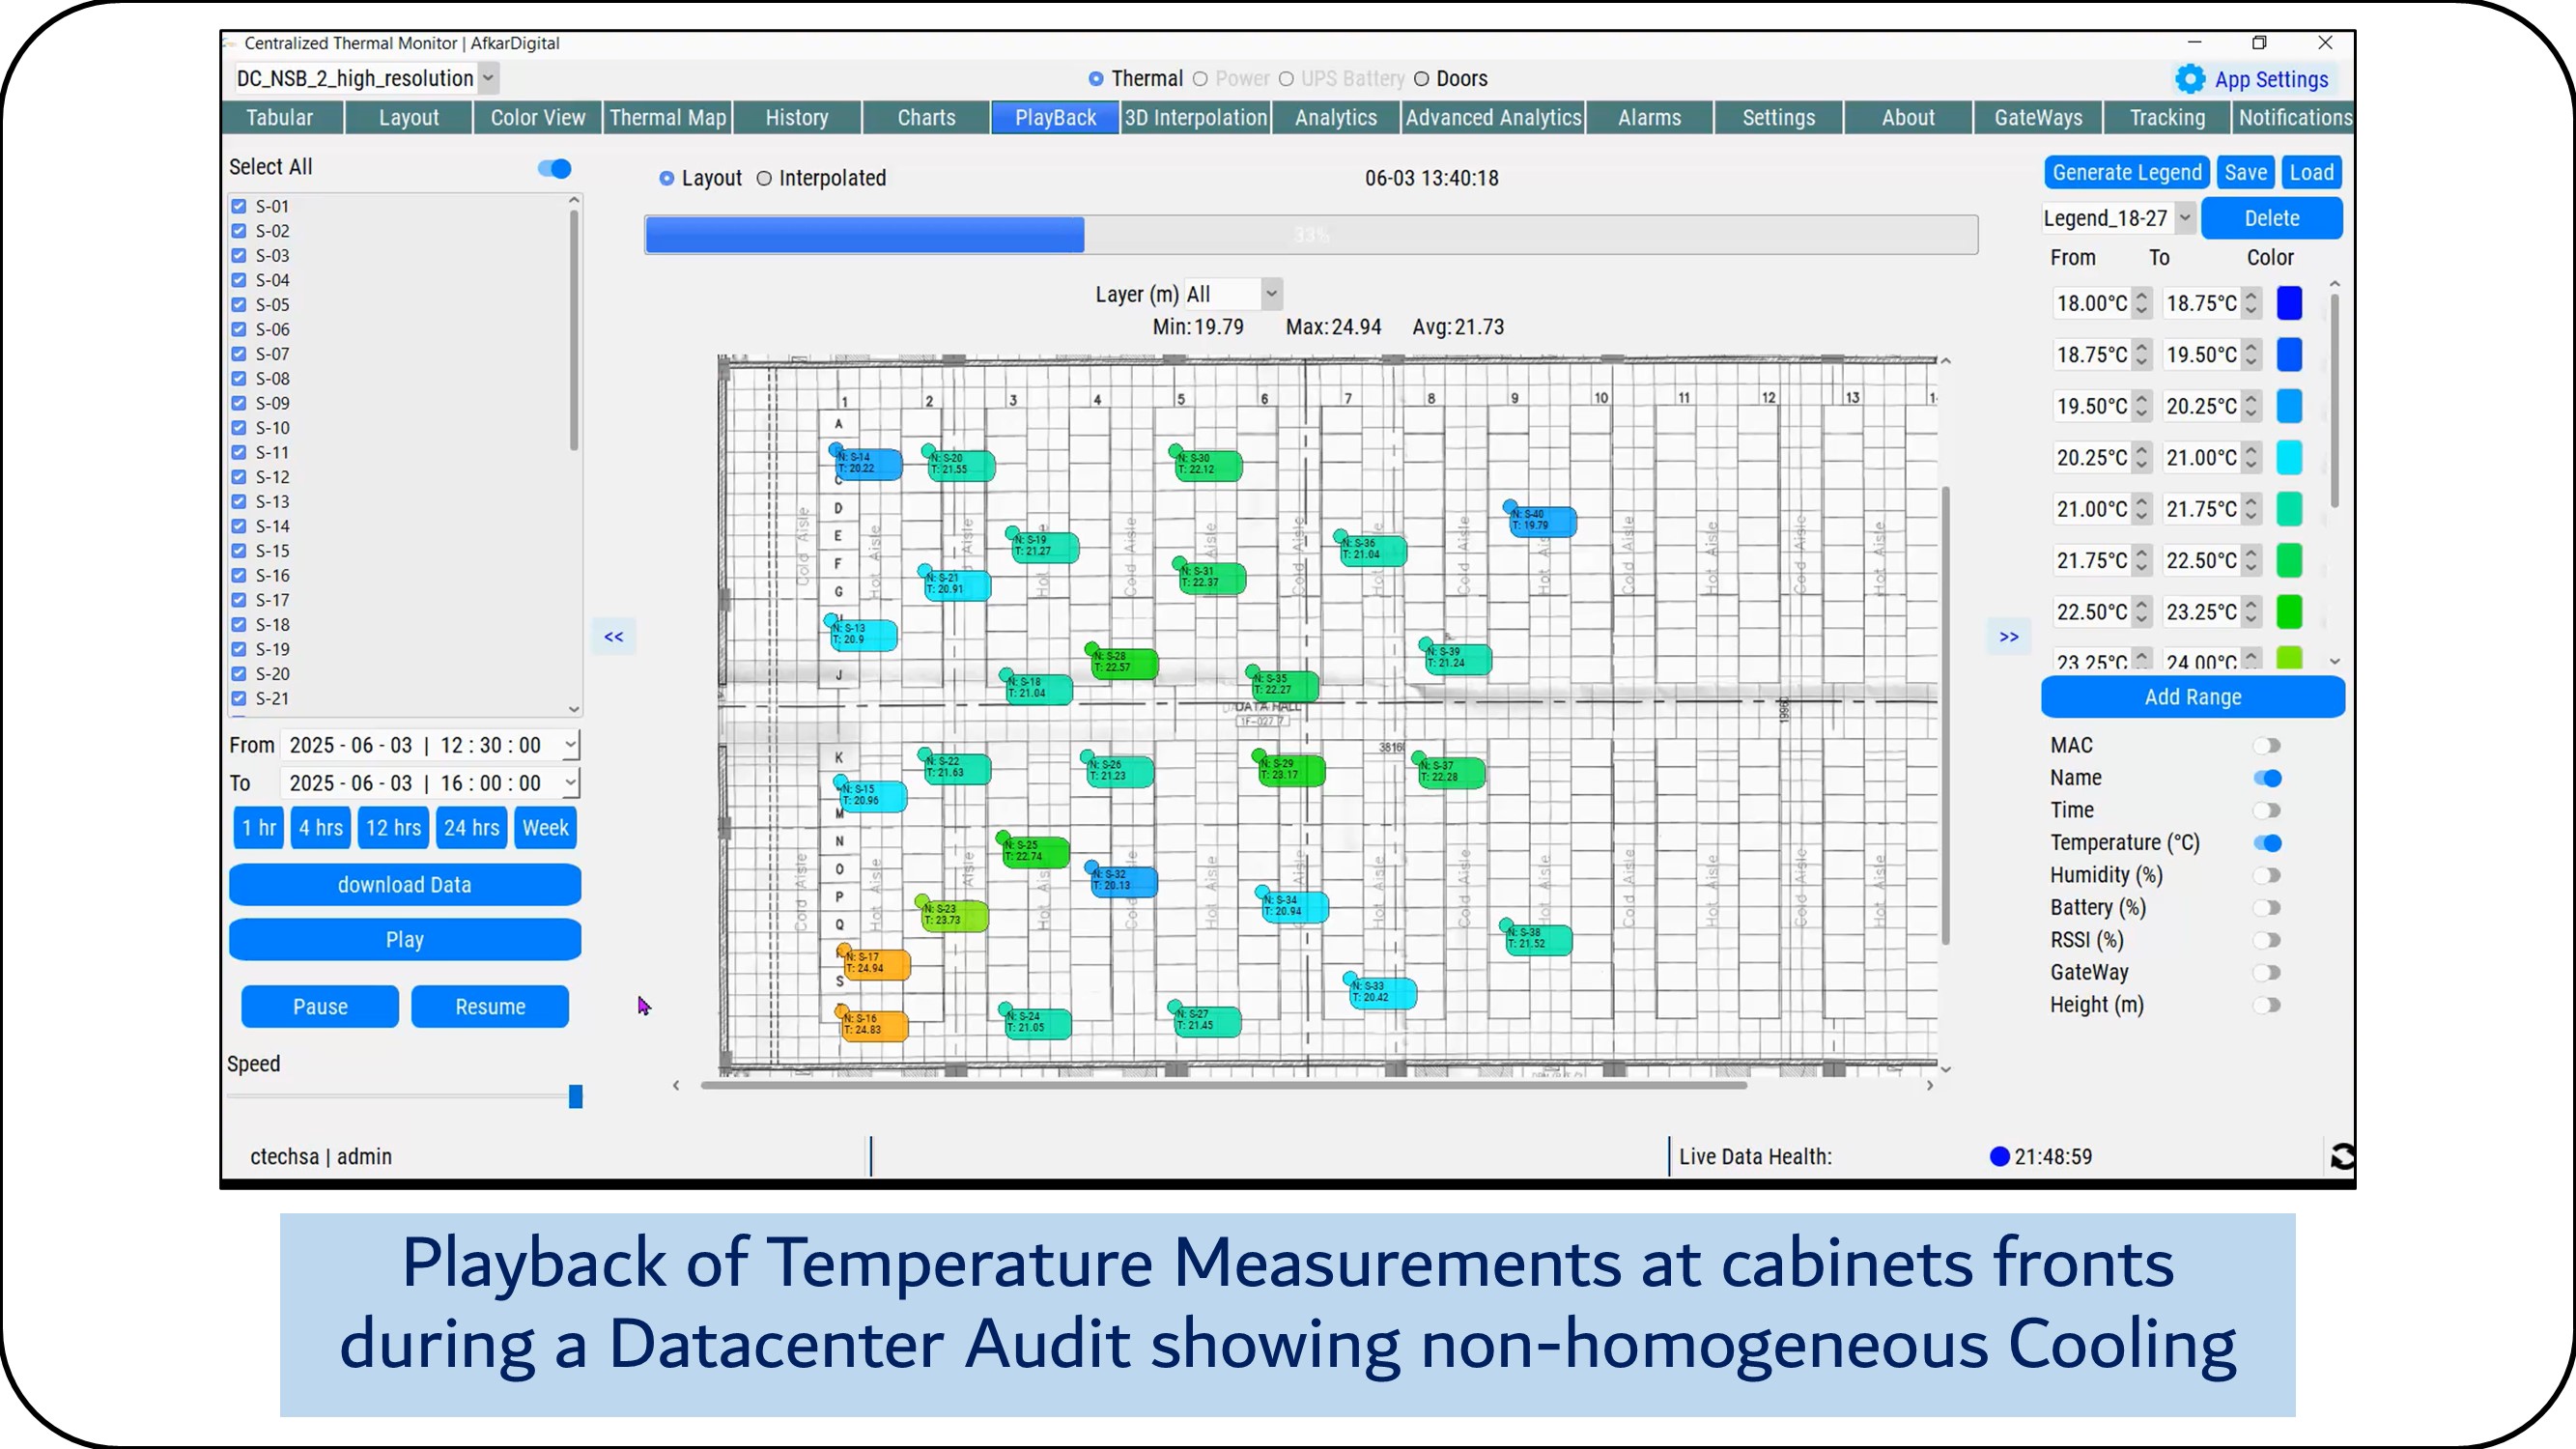Enable the Humidity (%) toggle
Screen dimensions: 2576x1449
coord(2266,875)
